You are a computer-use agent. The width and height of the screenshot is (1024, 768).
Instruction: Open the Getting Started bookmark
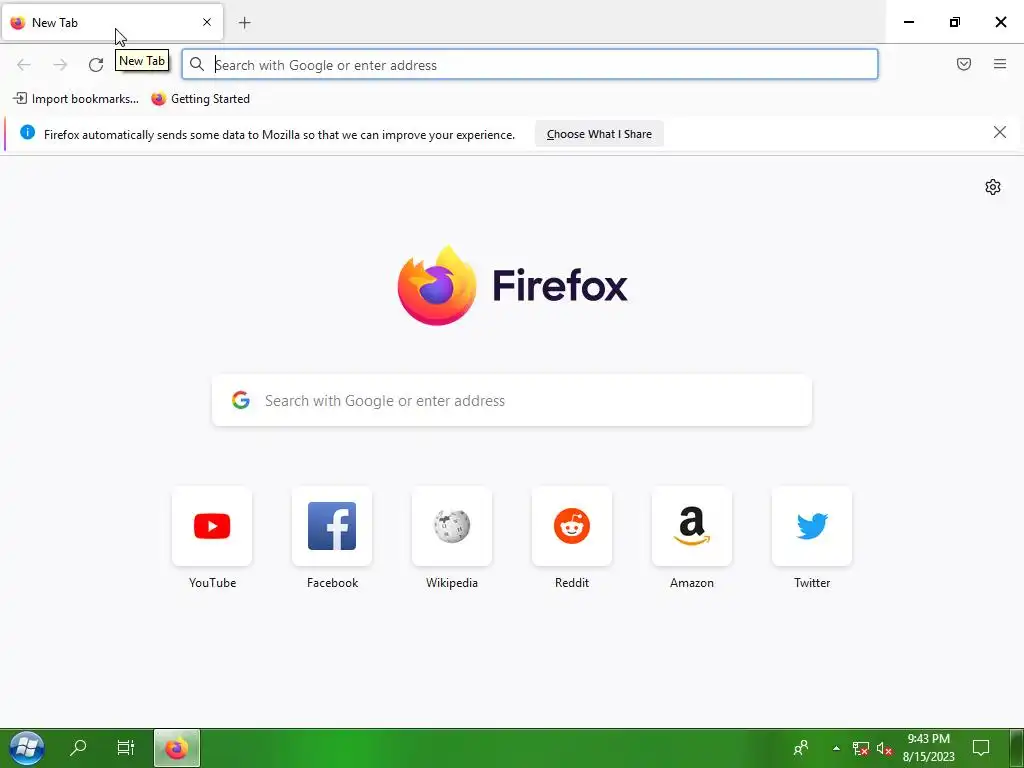click(x=200, y=99)
